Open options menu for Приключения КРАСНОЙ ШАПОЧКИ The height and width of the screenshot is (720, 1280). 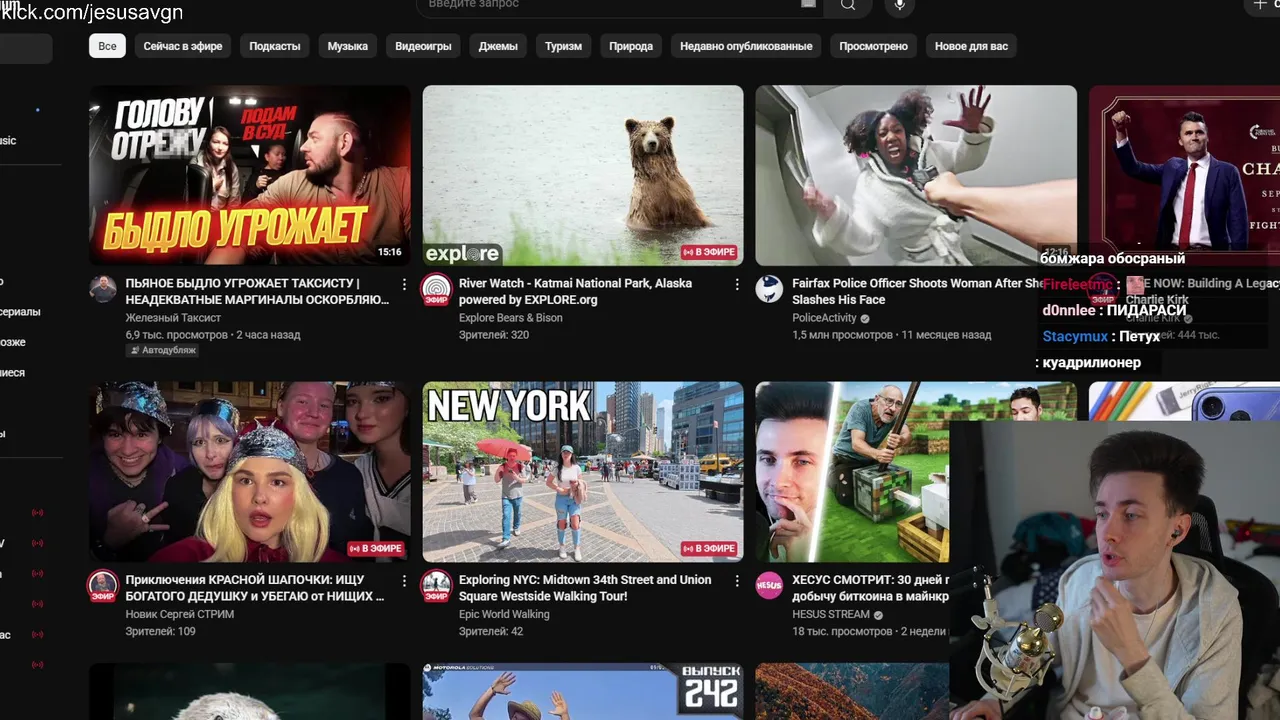point(404,581)
